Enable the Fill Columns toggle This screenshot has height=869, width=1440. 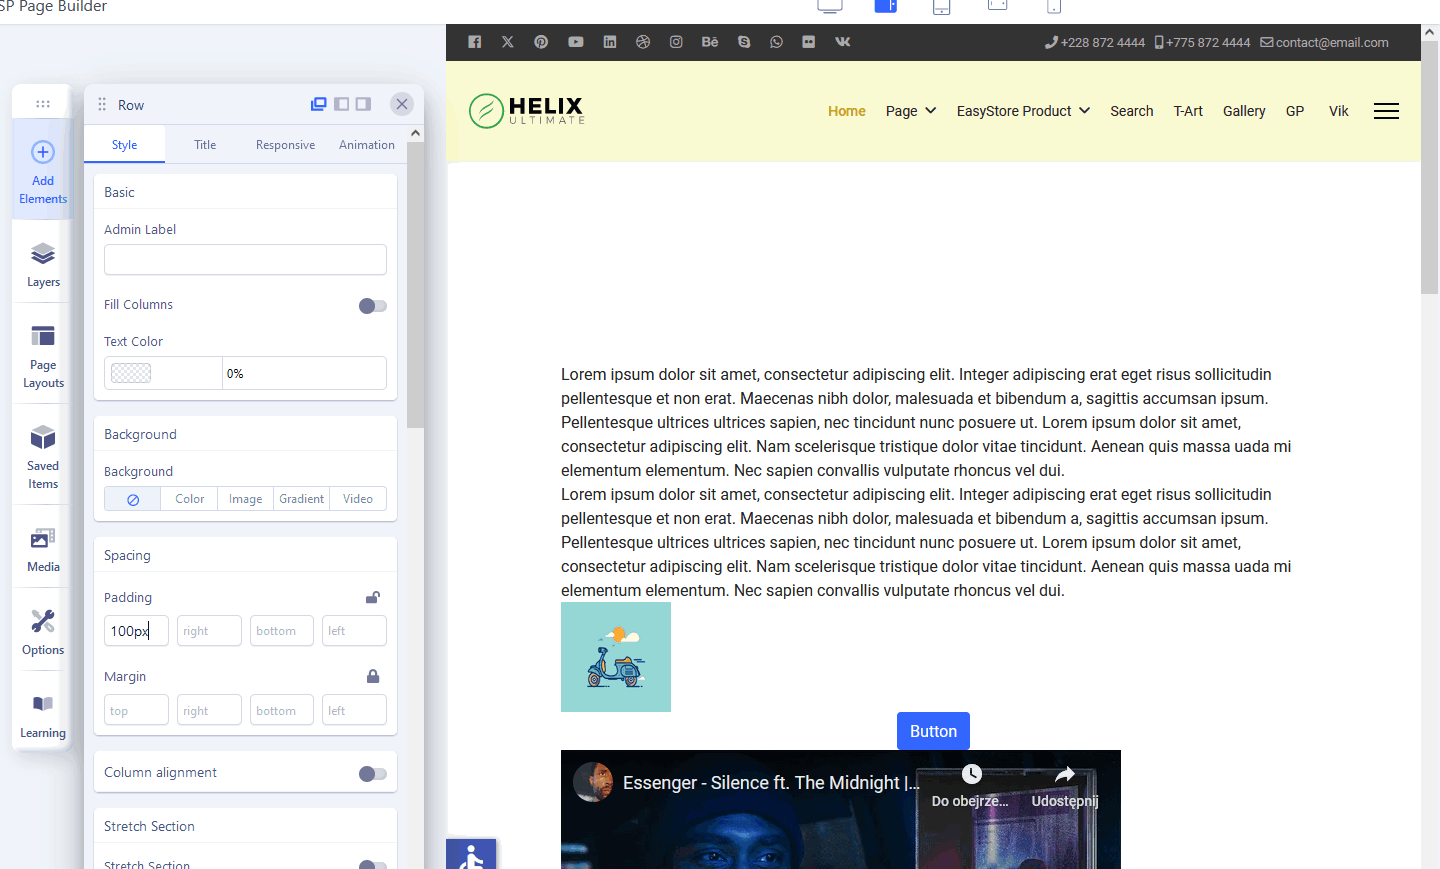371,305
